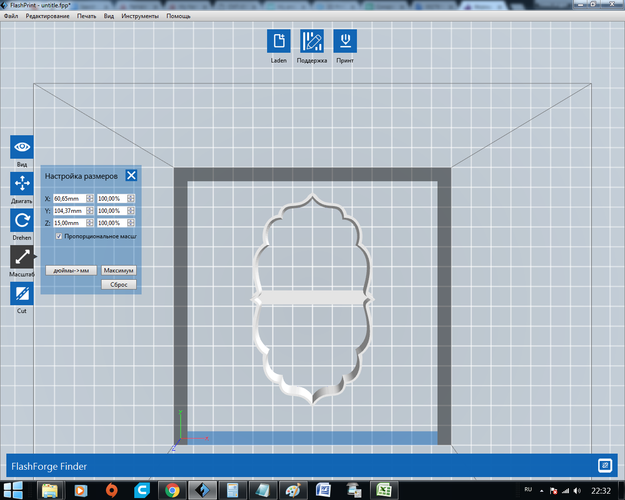Click the Максимум button

click(118, 270)
